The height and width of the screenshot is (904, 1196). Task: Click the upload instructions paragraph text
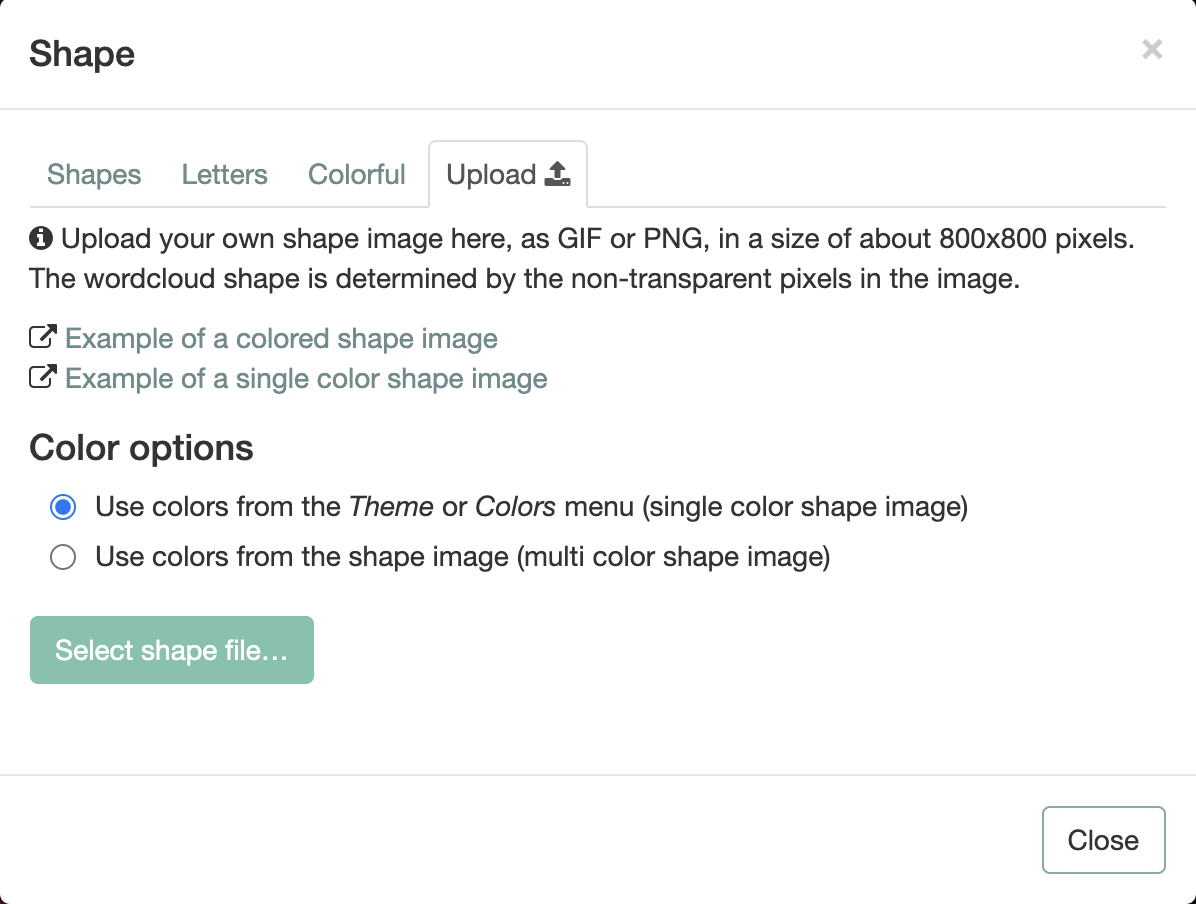[x=582, y=259]
